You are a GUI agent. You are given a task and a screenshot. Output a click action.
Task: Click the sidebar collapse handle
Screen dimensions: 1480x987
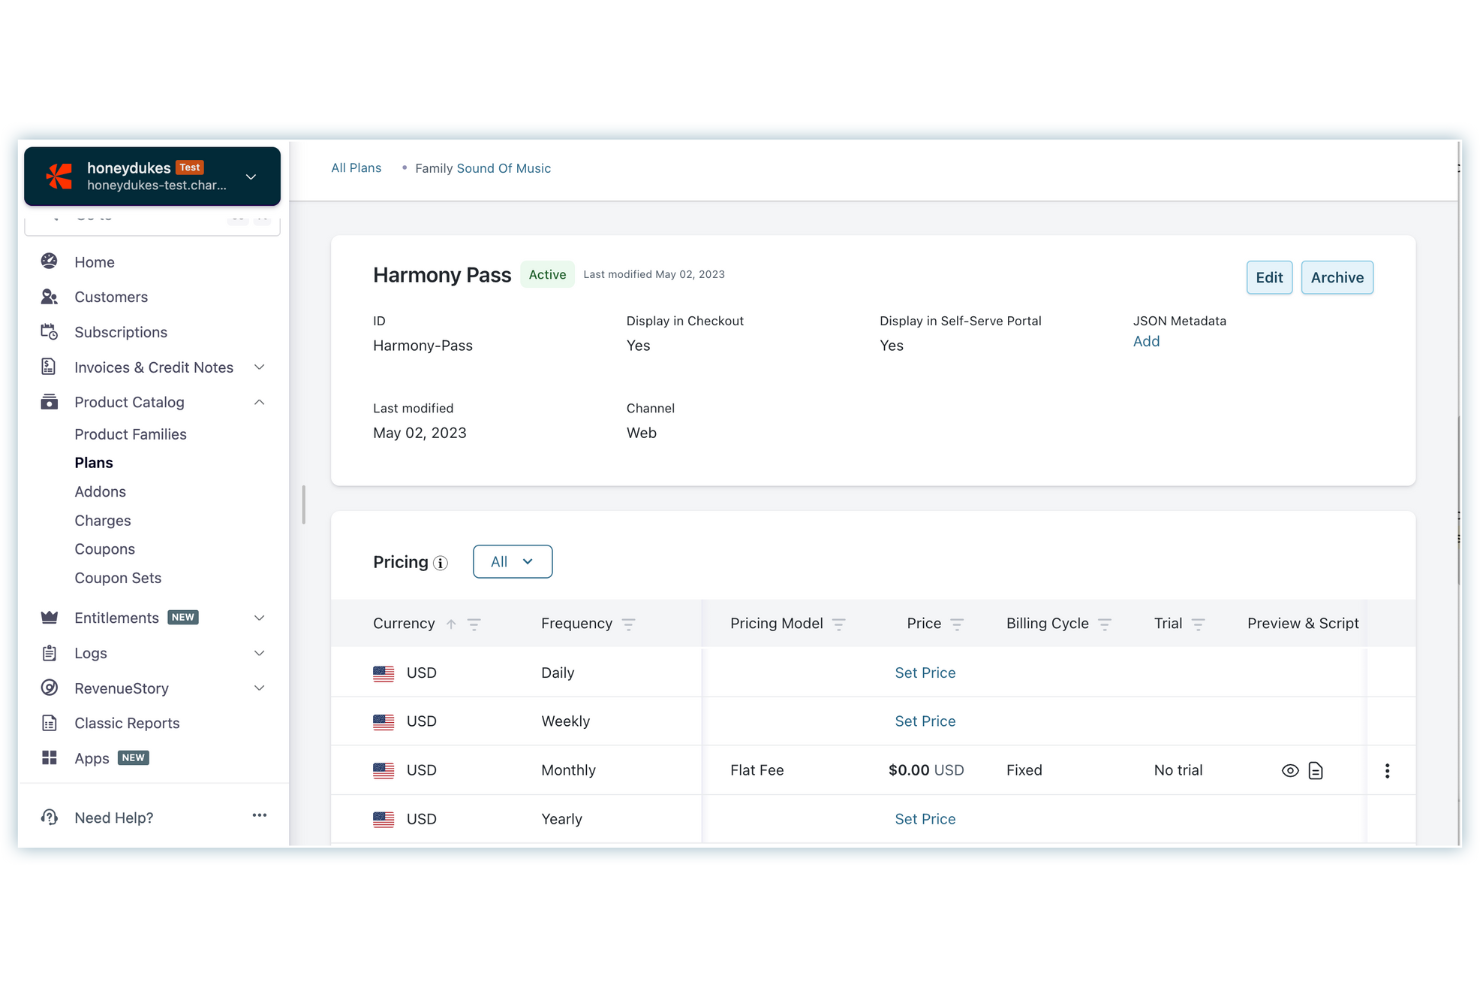(303, 505)
